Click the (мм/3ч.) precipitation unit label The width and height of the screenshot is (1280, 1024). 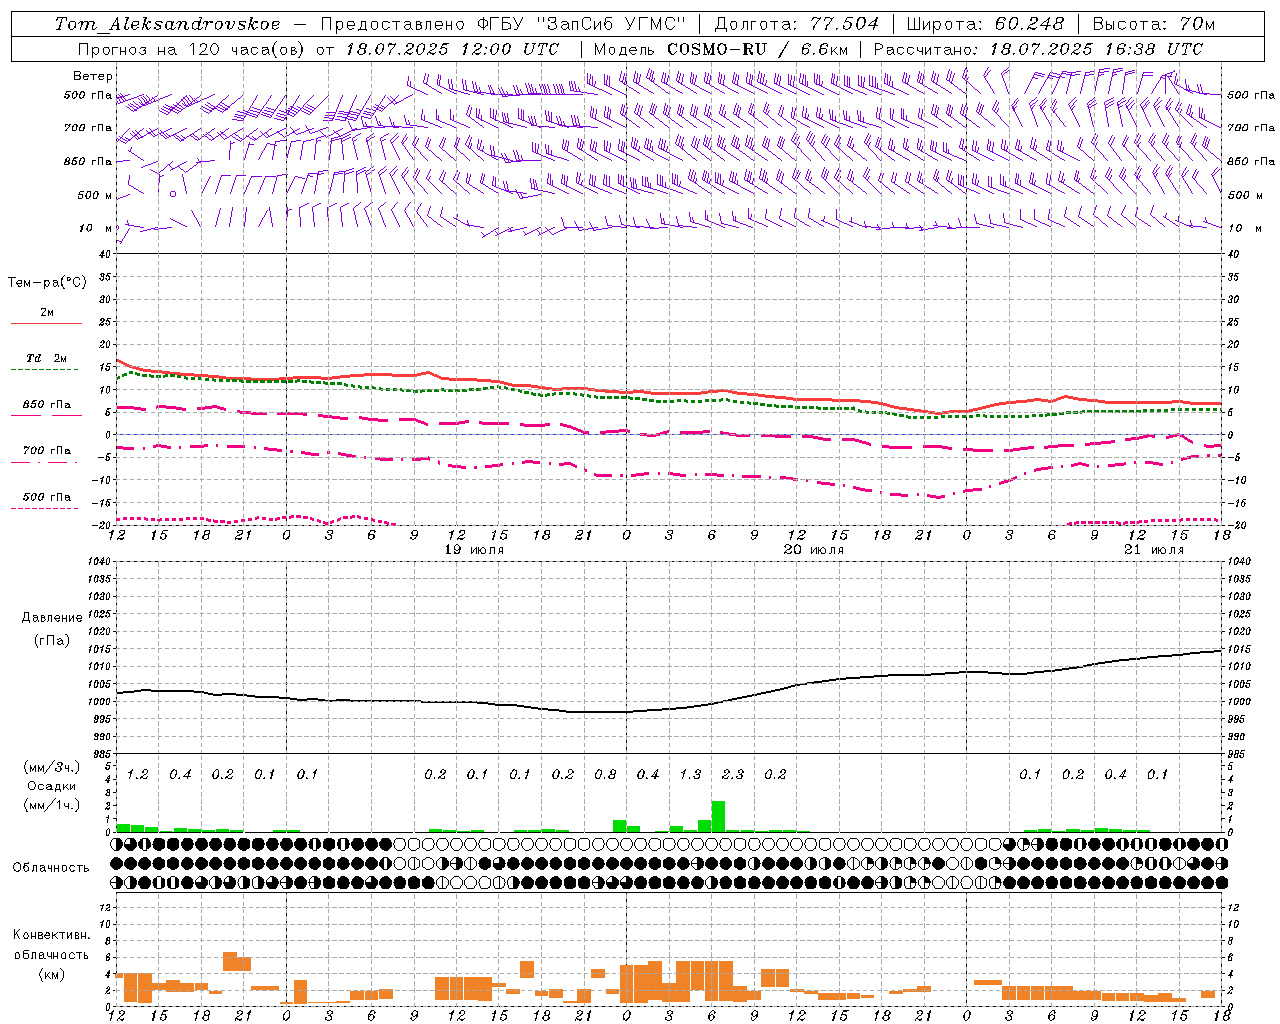[52, 768]
